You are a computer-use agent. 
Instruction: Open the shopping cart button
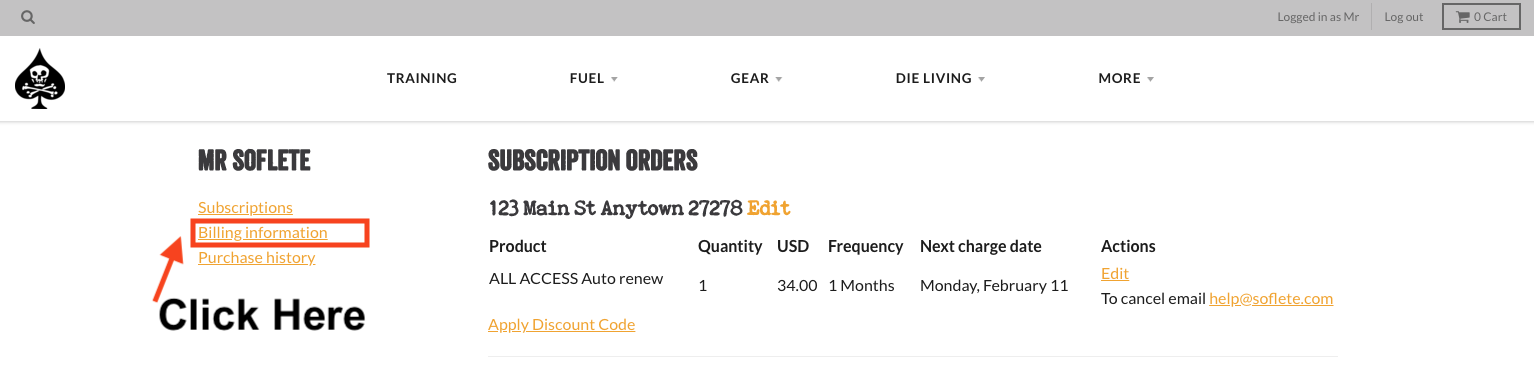(x=1481, y=17)
